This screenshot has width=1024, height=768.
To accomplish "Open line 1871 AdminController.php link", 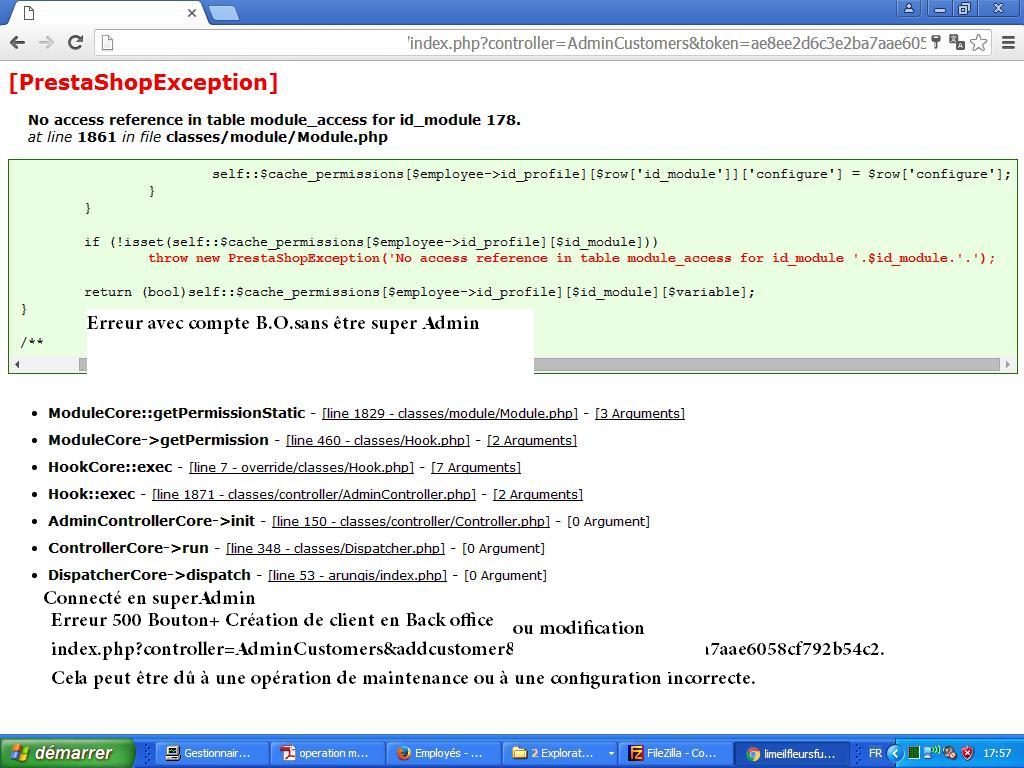I will click(x=313, y=494).
